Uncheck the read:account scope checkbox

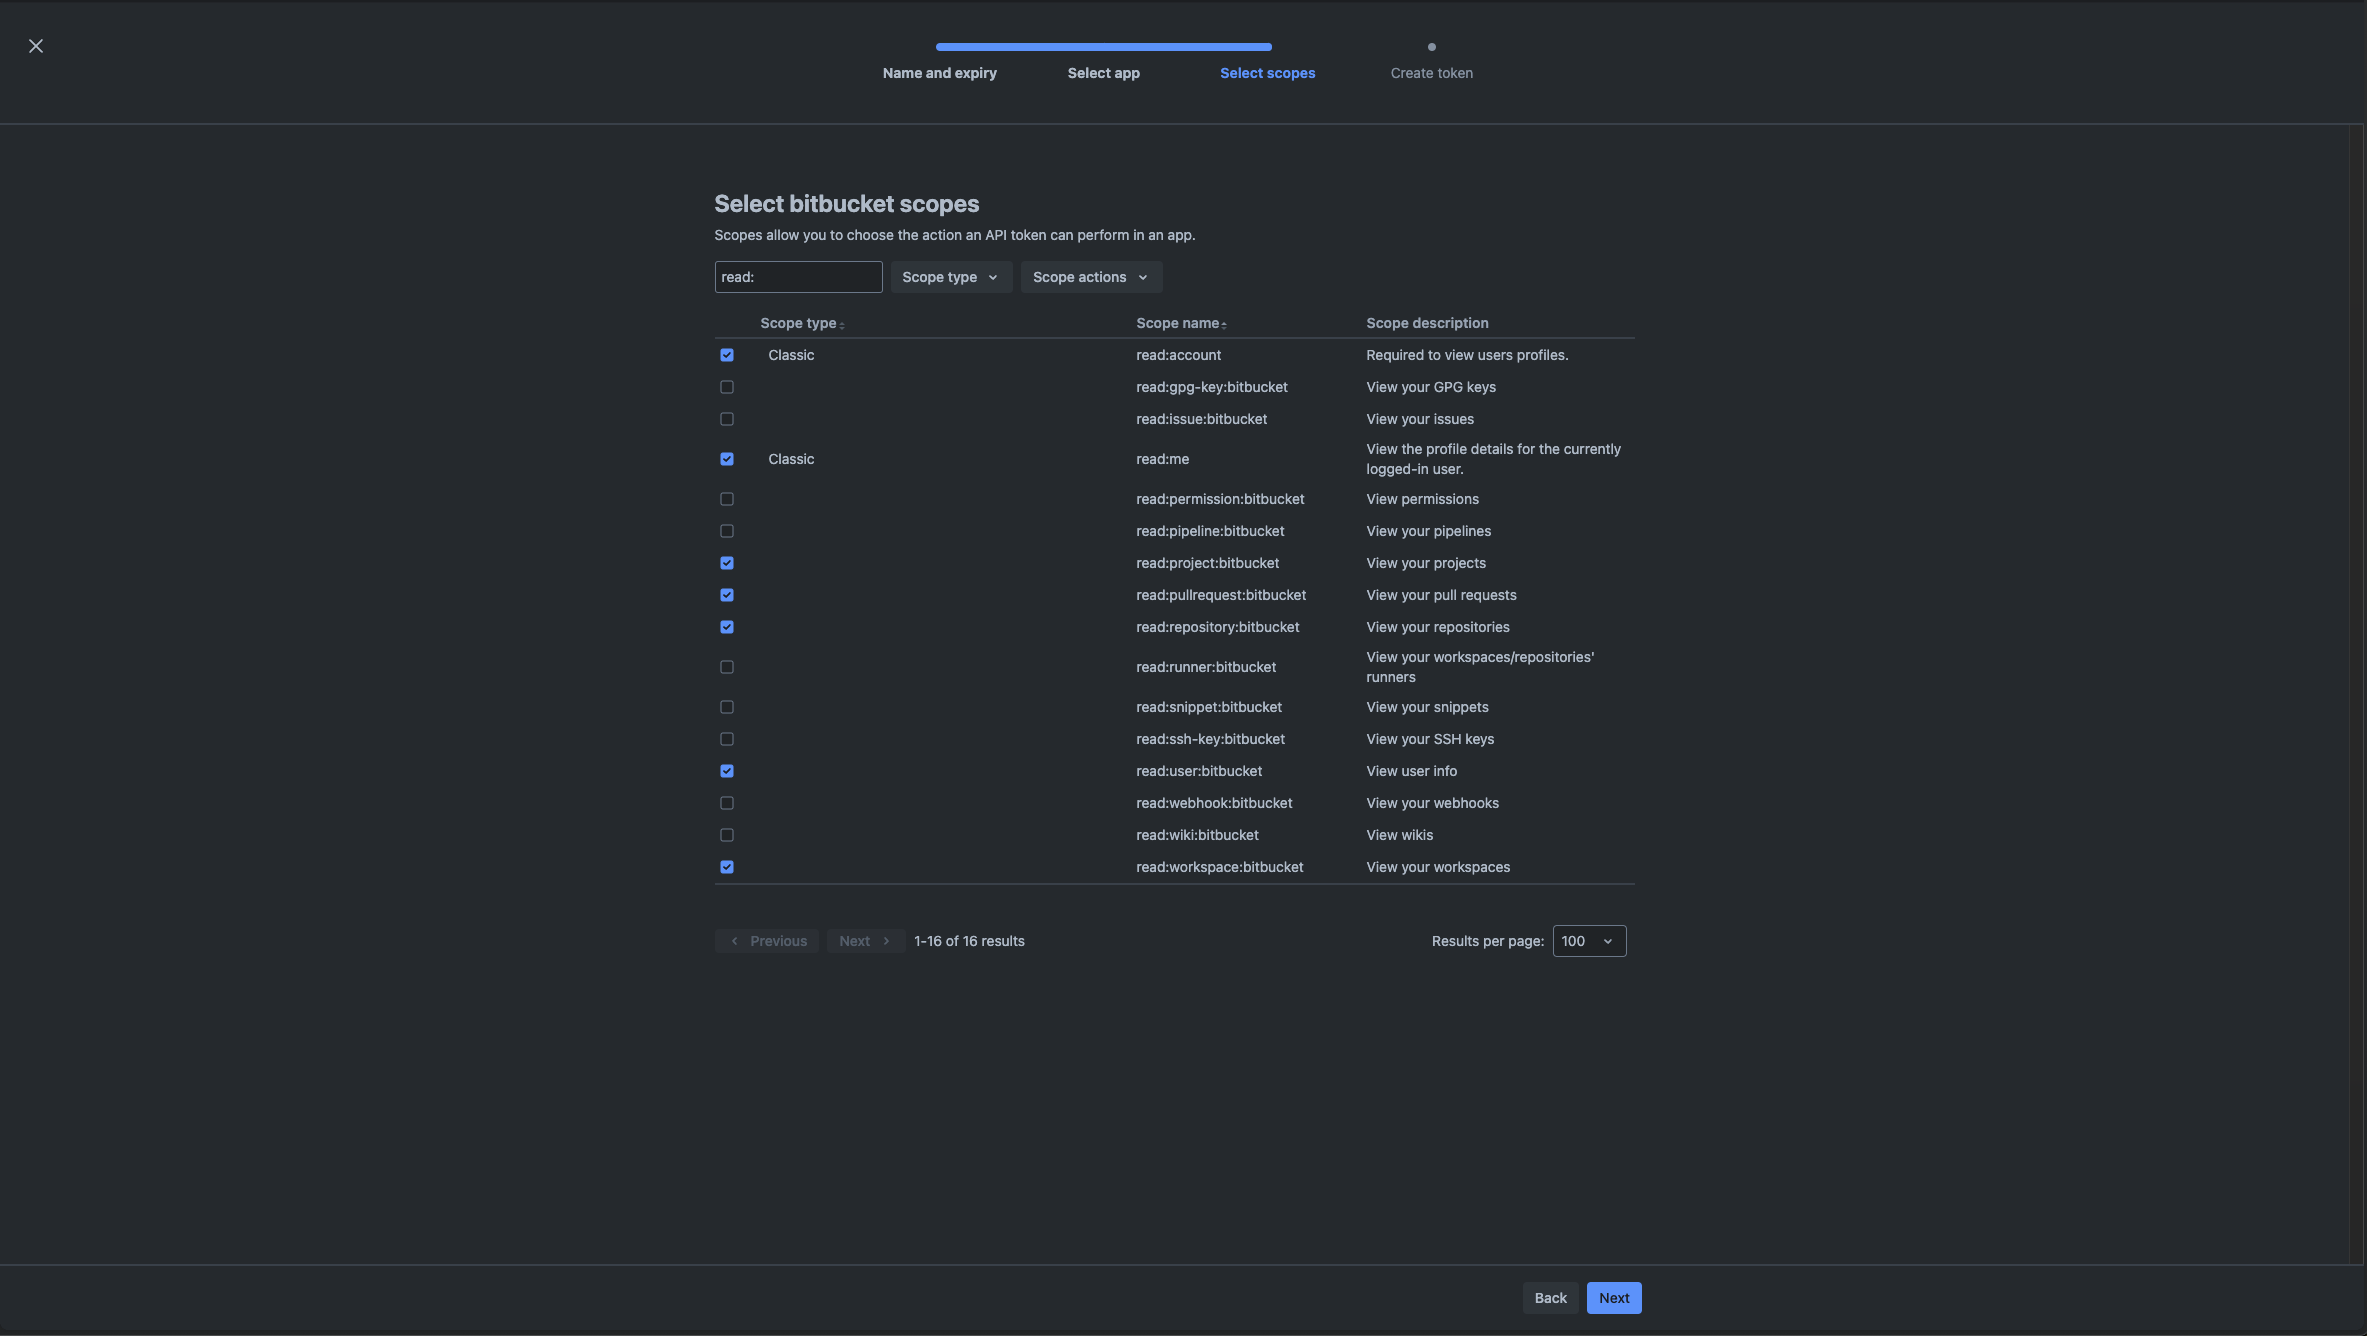coord(727,355)
